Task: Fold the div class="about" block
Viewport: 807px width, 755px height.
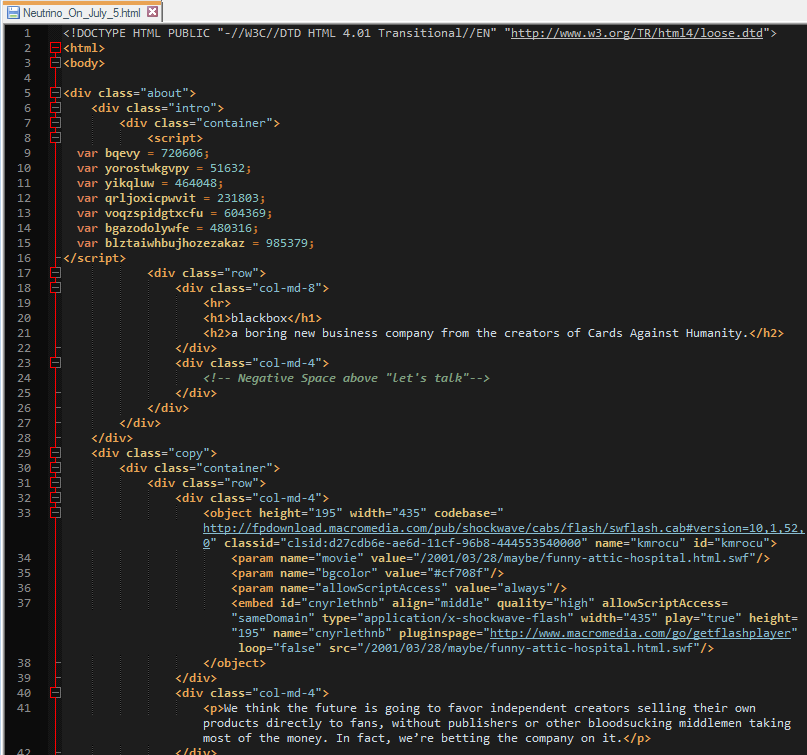Action: point(56,93)
